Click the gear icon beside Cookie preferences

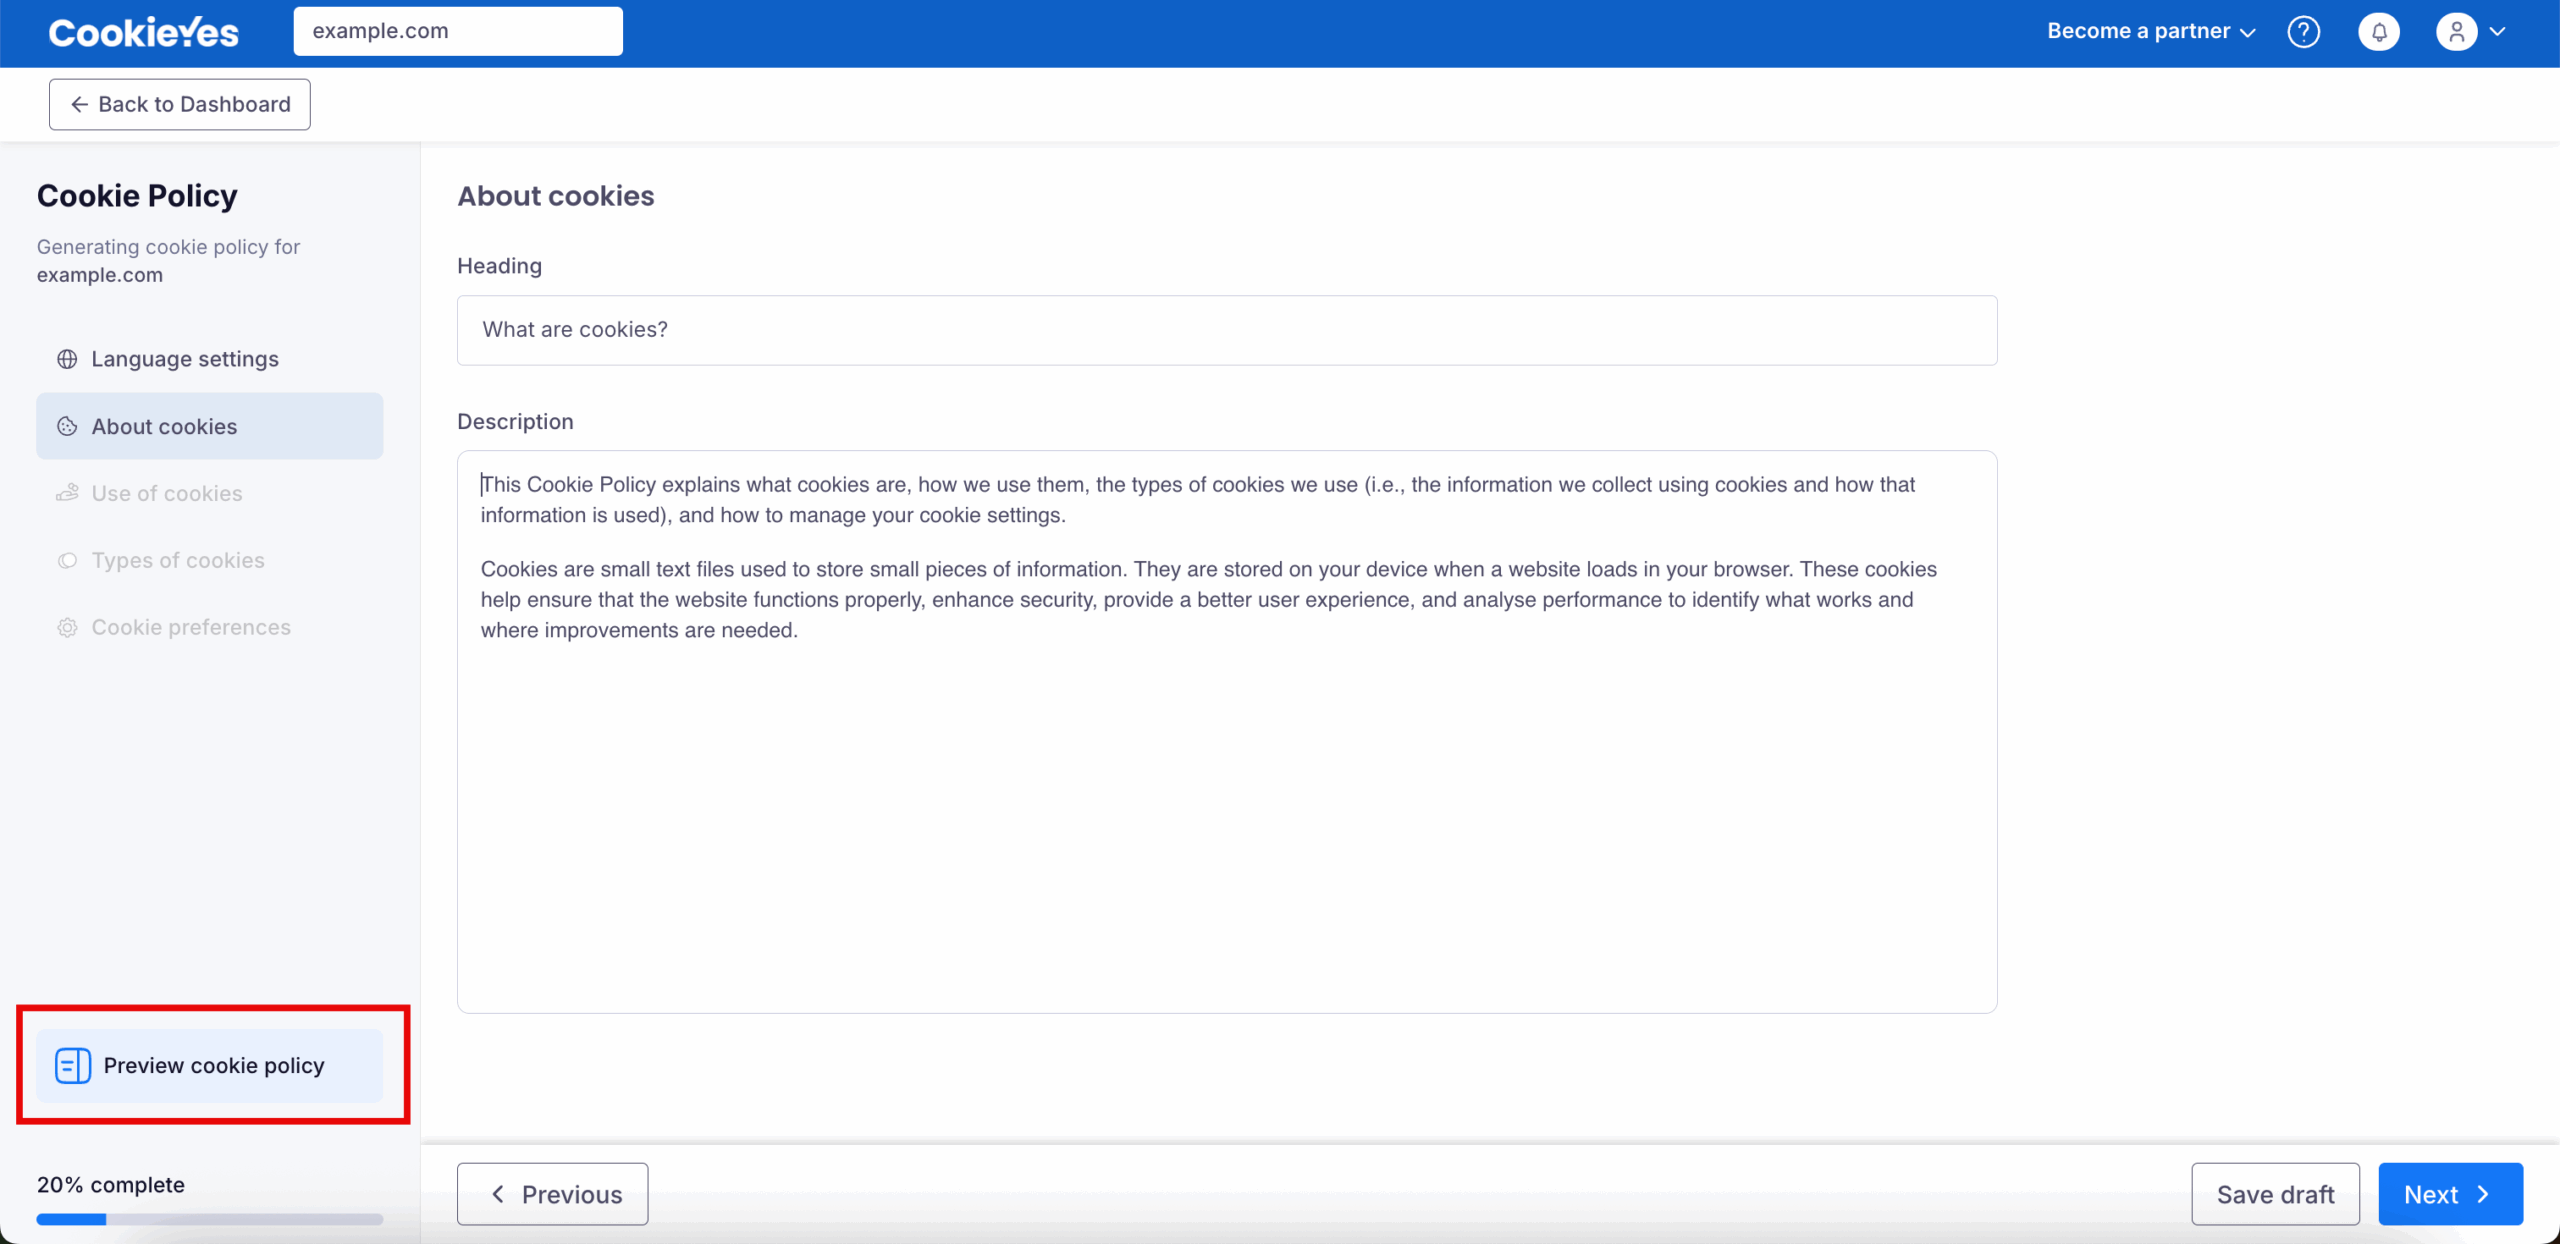pos(67,627)
